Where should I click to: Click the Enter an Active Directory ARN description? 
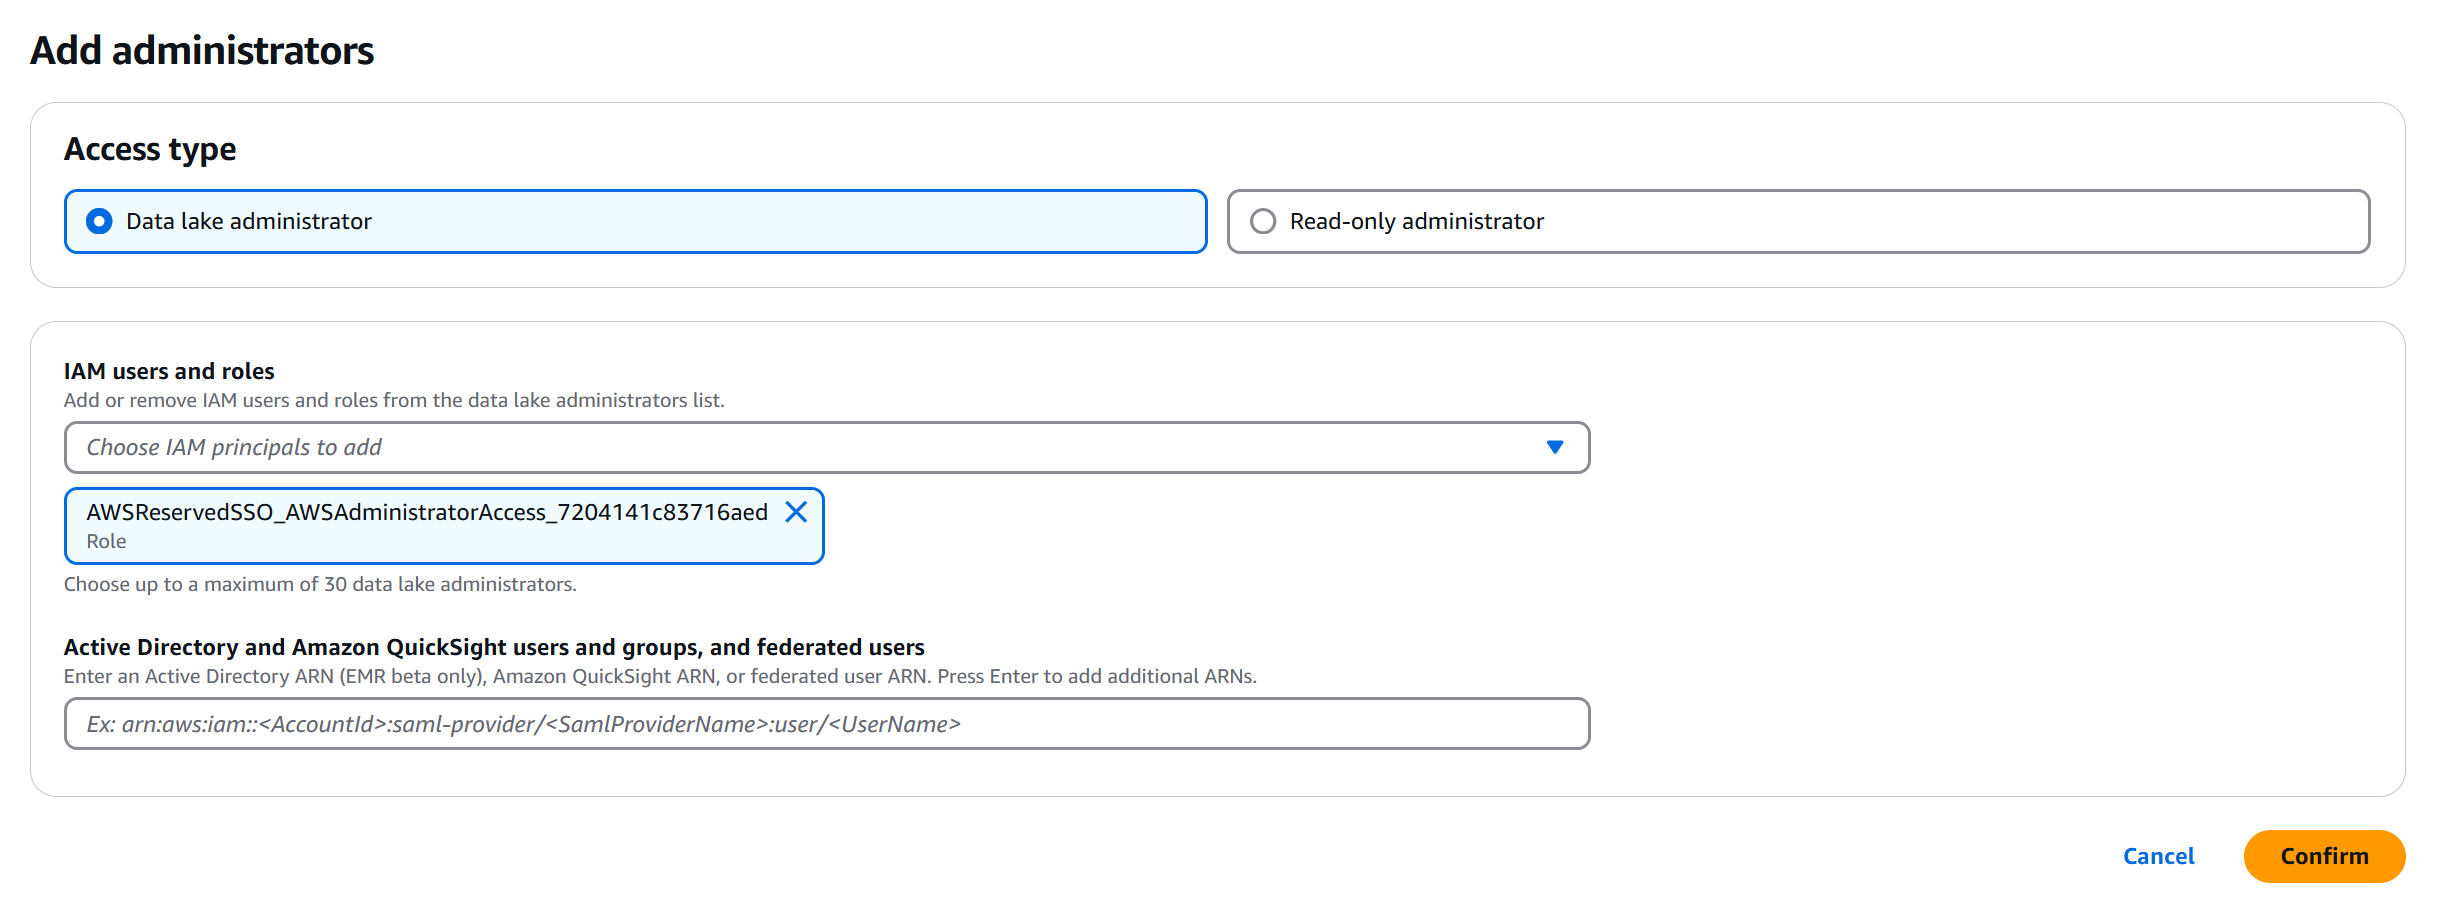coord(660,676)
